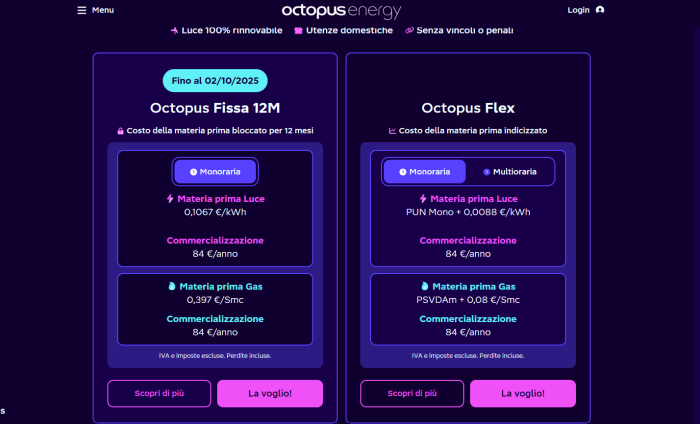The height and width of the screenshot is (424, 700).
Task: Click the lightning bolt icon in Octopus Fissa card
Action: click(170, 199)
